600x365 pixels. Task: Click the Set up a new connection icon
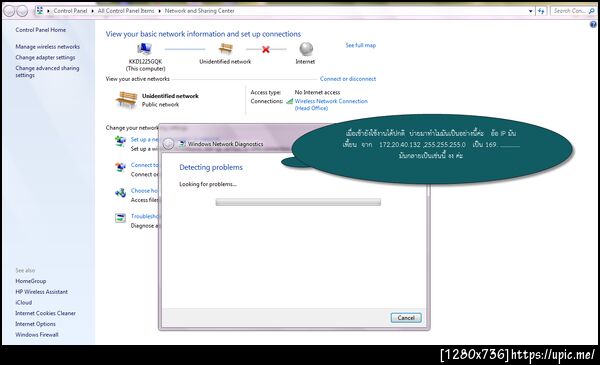(x=121, y=142)
